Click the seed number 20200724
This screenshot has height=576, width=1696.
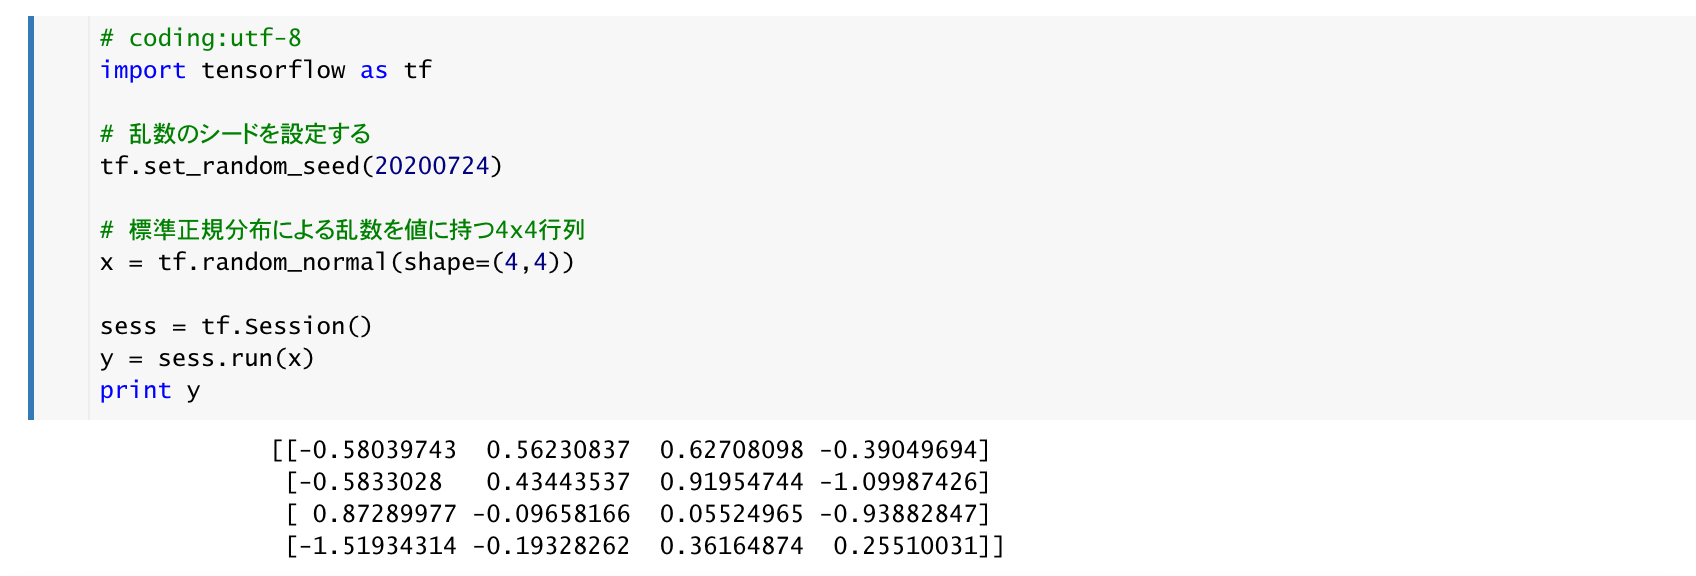coord(432,166)
